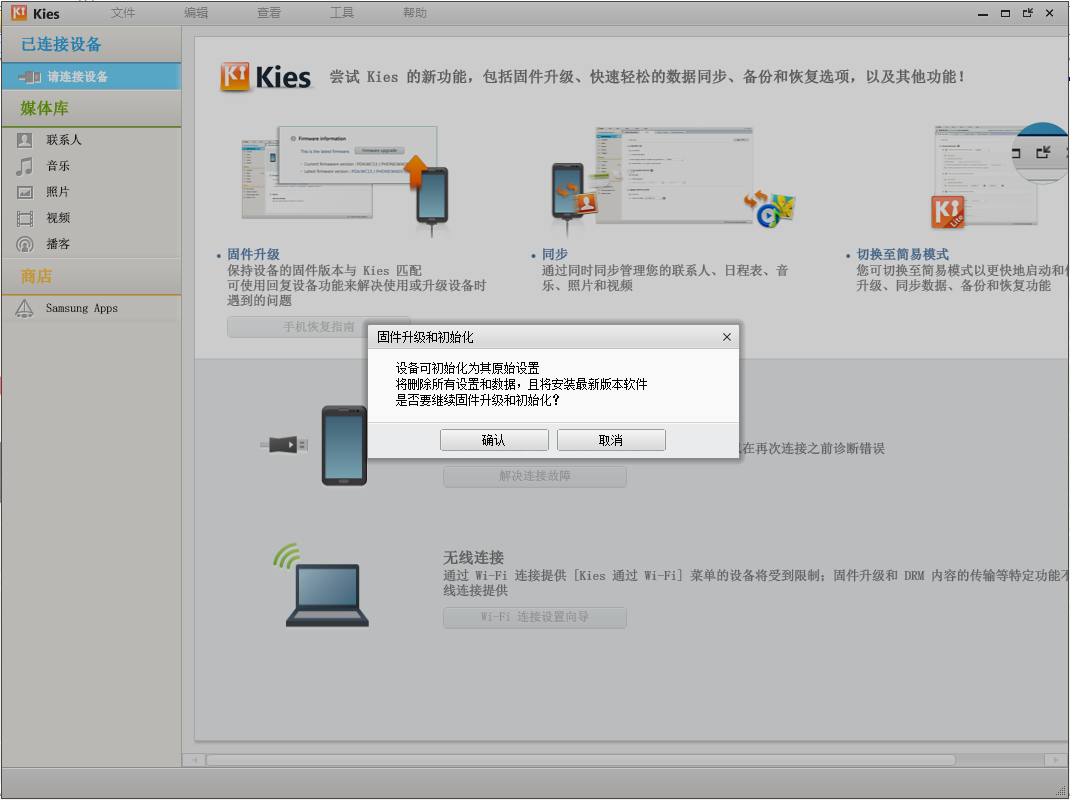Click the 切换至简易模式 heading link
Viewport: 1070px width, 800px height.
902,254
